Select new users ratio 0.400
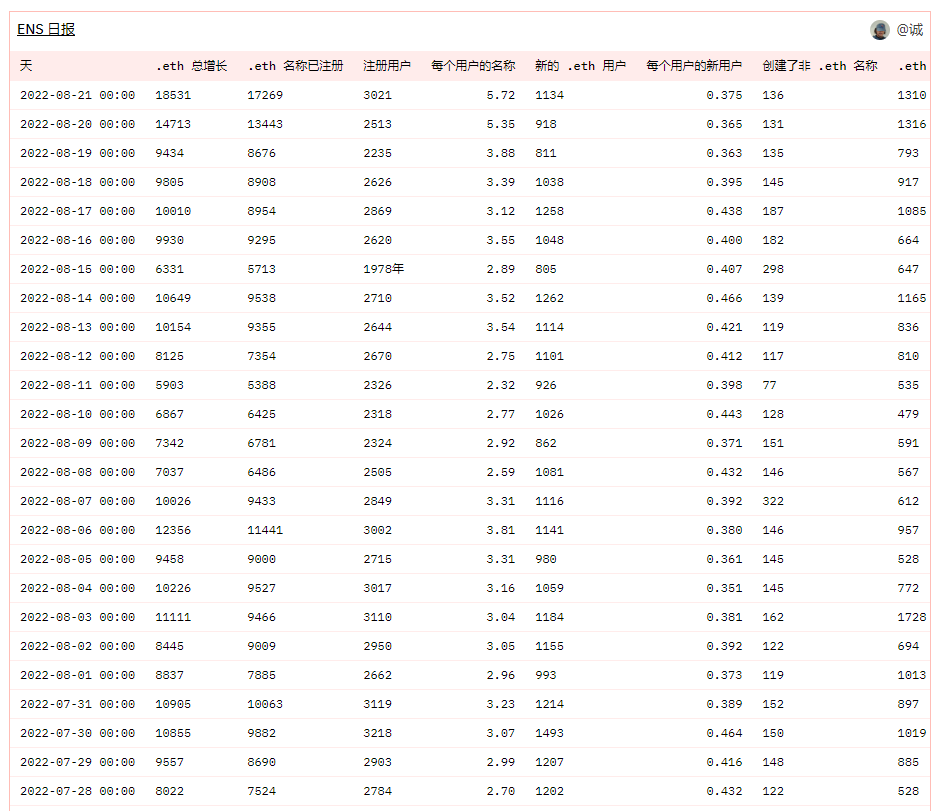 click(x=724, y=240)
